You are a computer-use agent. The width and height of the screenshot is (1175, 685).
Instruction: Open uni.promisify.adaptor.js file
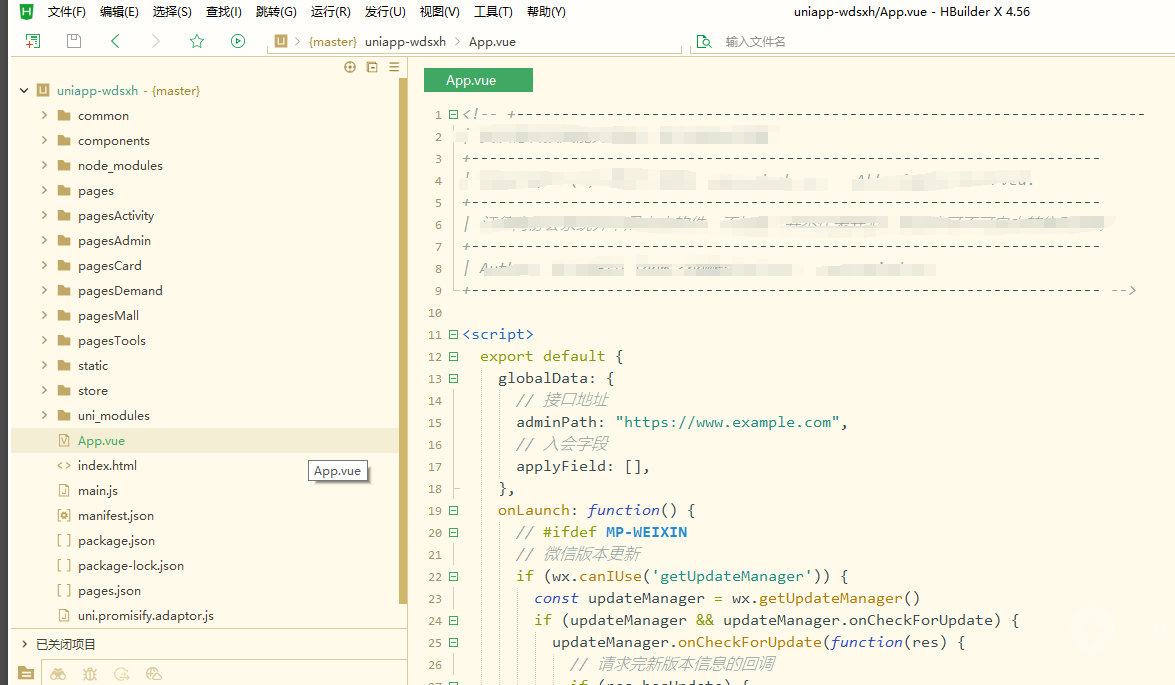[145, 615]
